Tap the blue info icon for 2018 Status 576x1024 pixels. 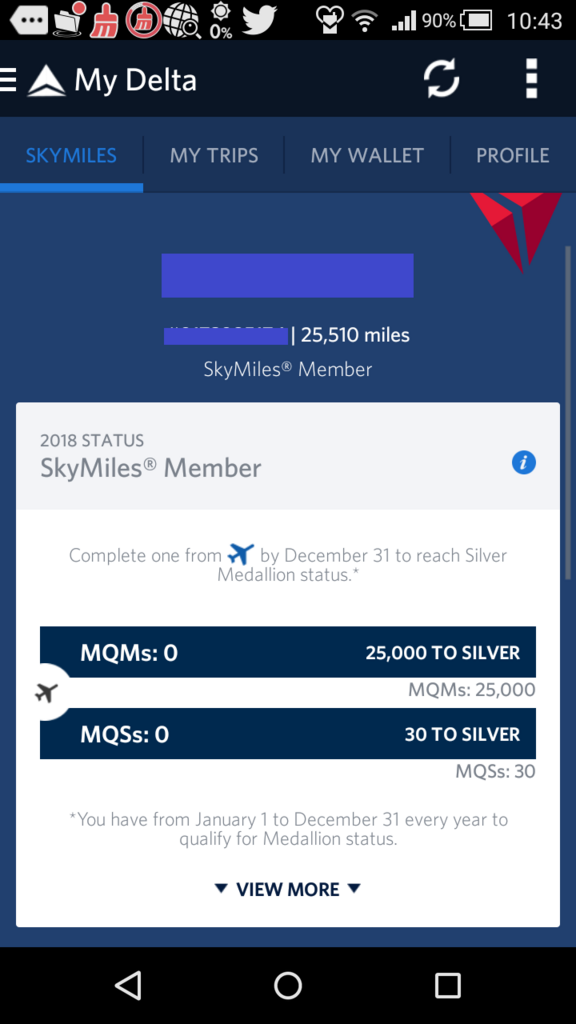tap(524, 463)
